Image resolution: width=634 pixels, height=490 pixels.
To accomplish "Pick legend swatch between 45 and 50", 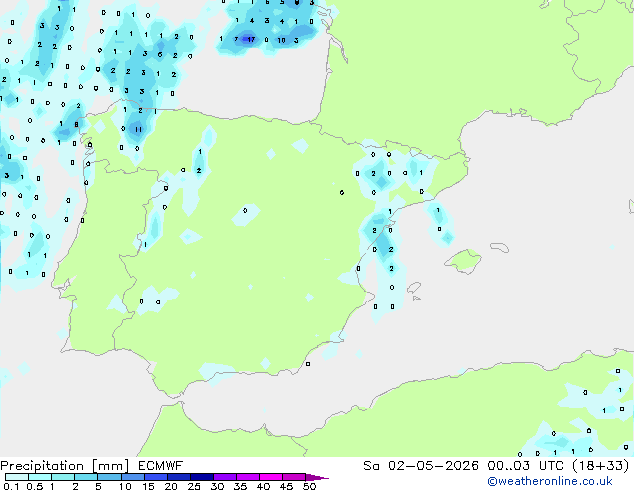I will (x=294, y=477).
